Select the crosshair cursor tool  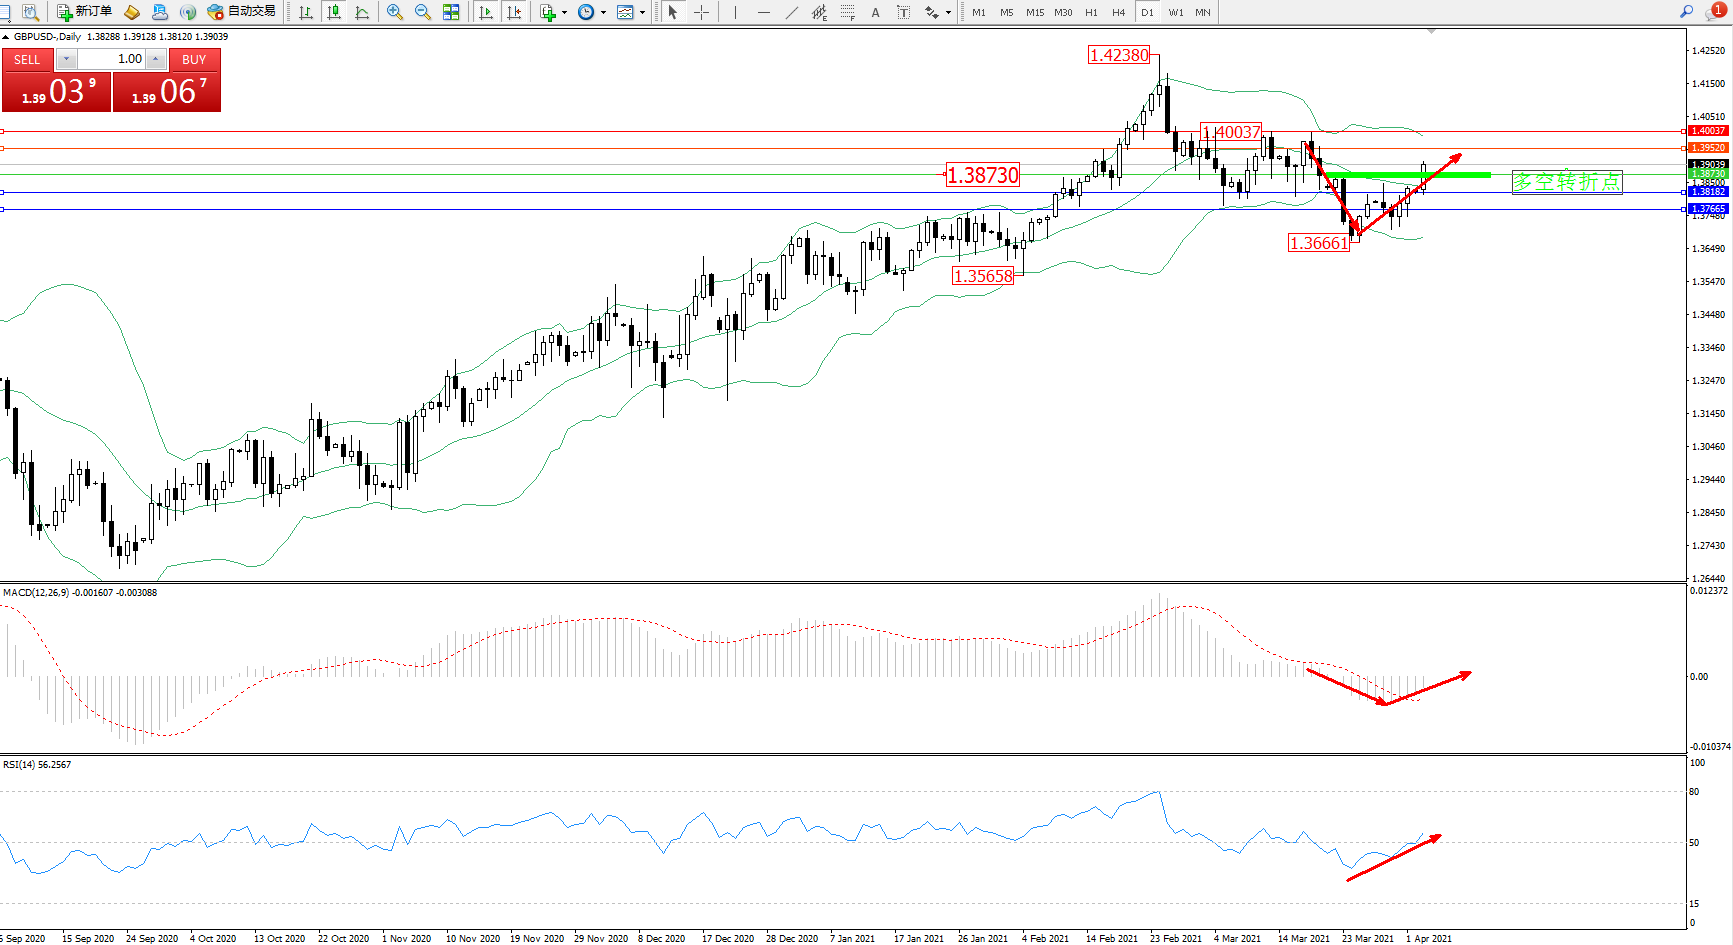[702, 12]
